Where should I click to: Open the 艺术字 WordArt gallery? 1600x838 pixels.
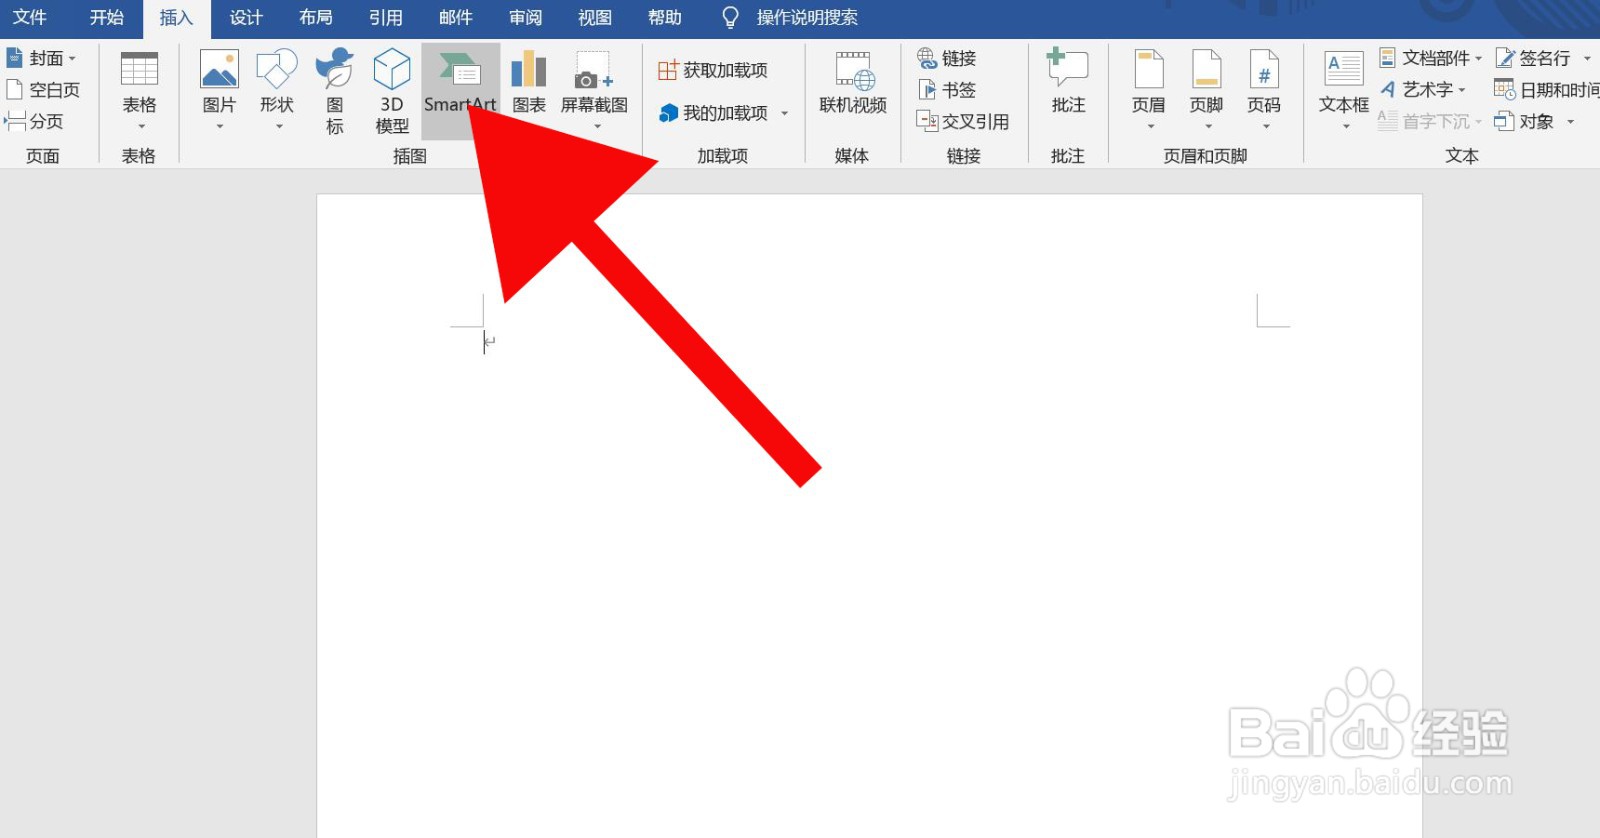[x=1423, y=90]
